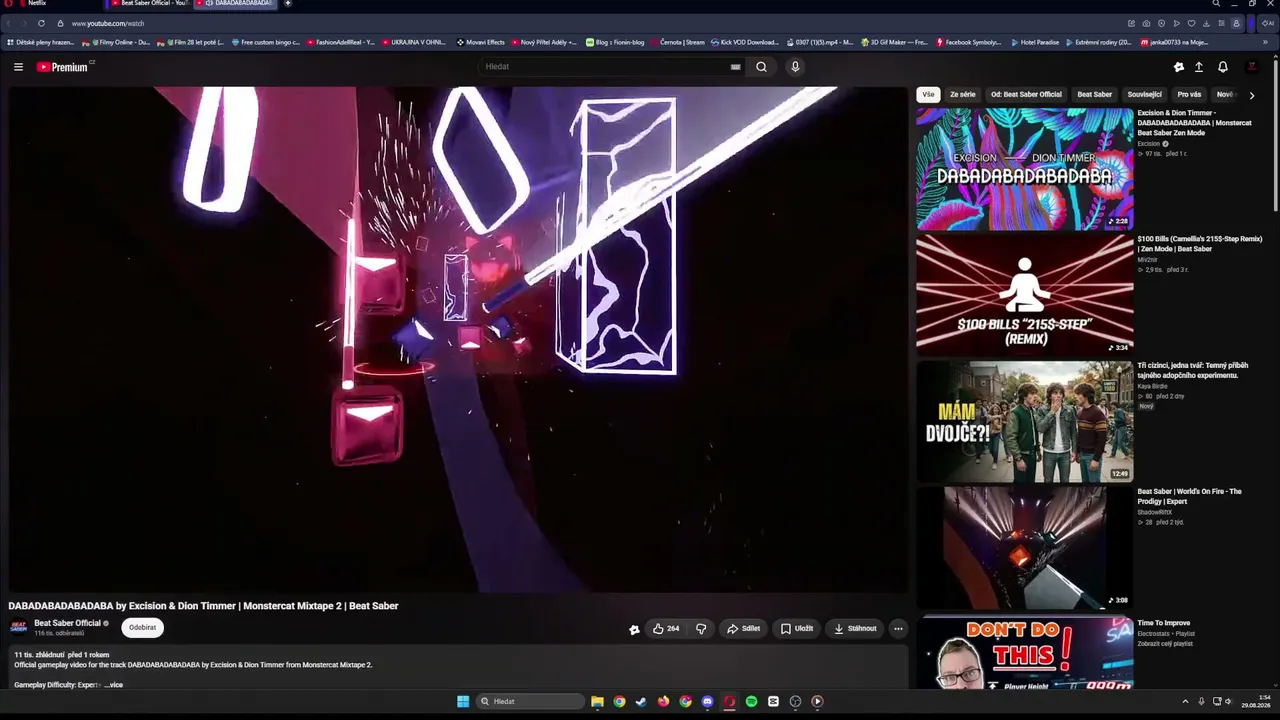Reload the page in the browser toolbar

coord(41,23)
